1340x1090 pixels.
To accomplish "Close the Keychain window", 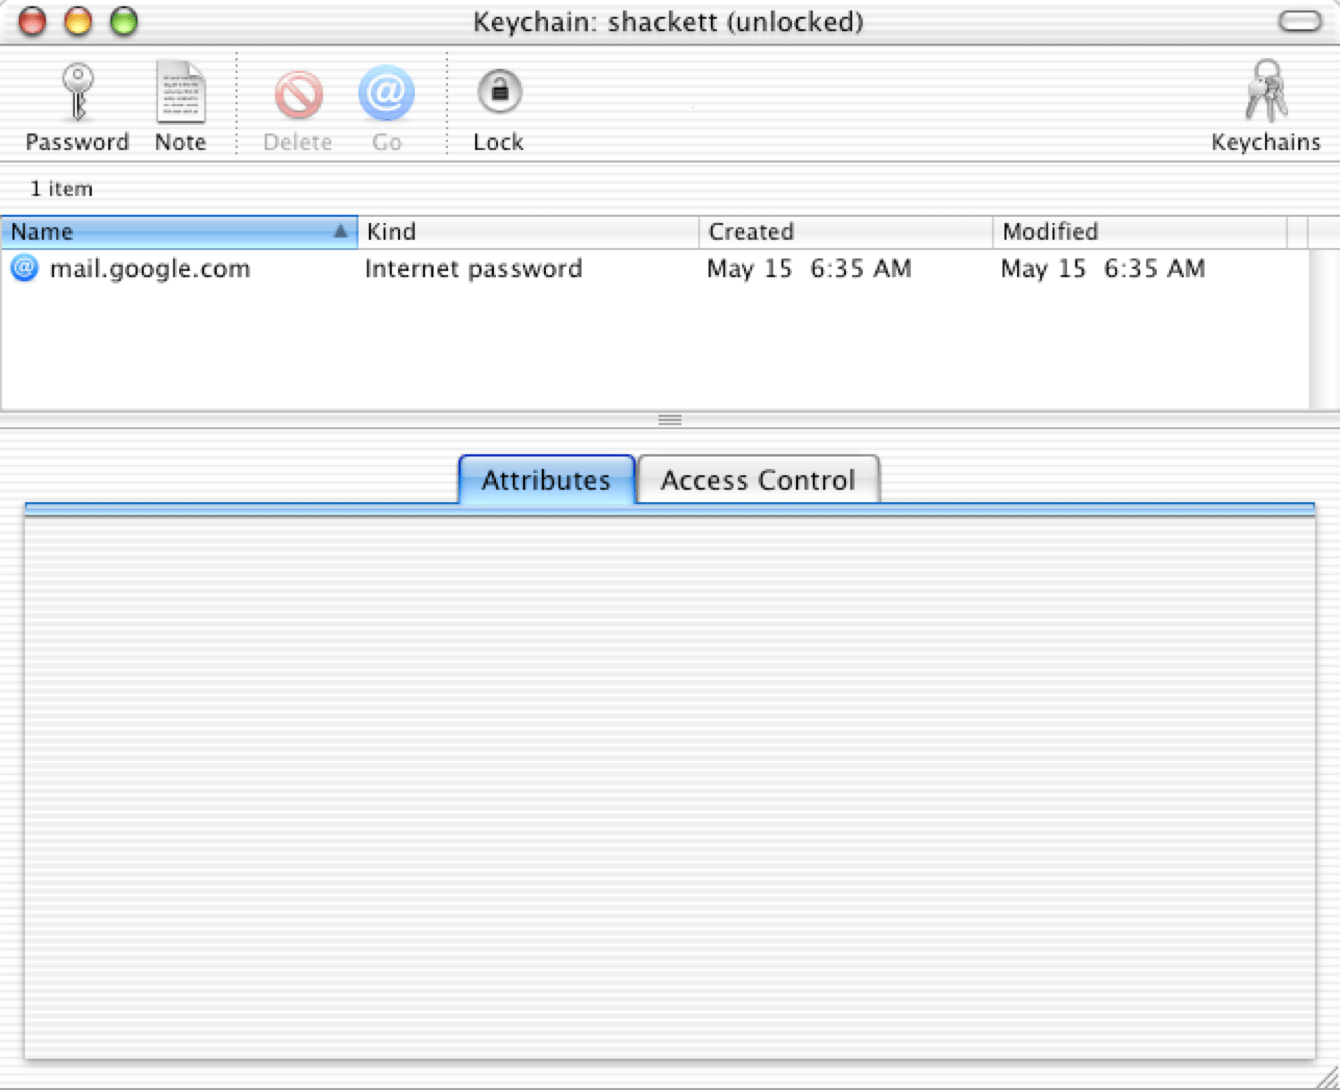I will (32, 21).
